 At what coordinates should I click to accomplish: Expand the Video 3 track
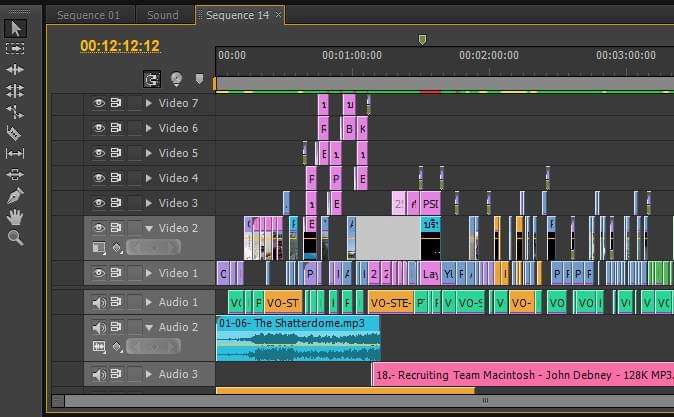tap(149, 203)
